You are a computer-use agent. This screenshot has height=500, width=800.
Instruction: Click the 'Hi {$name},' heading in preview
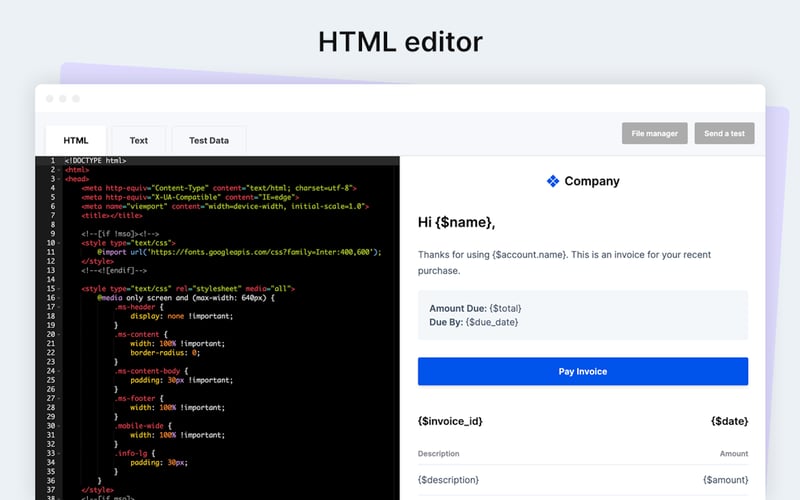point(457,222)
